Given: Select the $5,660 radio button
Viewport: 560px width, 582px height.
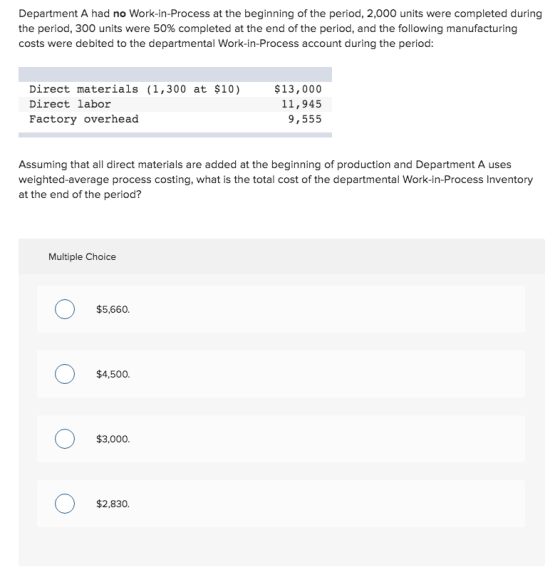Looking at the screenshot, I should tap(65, 309).
